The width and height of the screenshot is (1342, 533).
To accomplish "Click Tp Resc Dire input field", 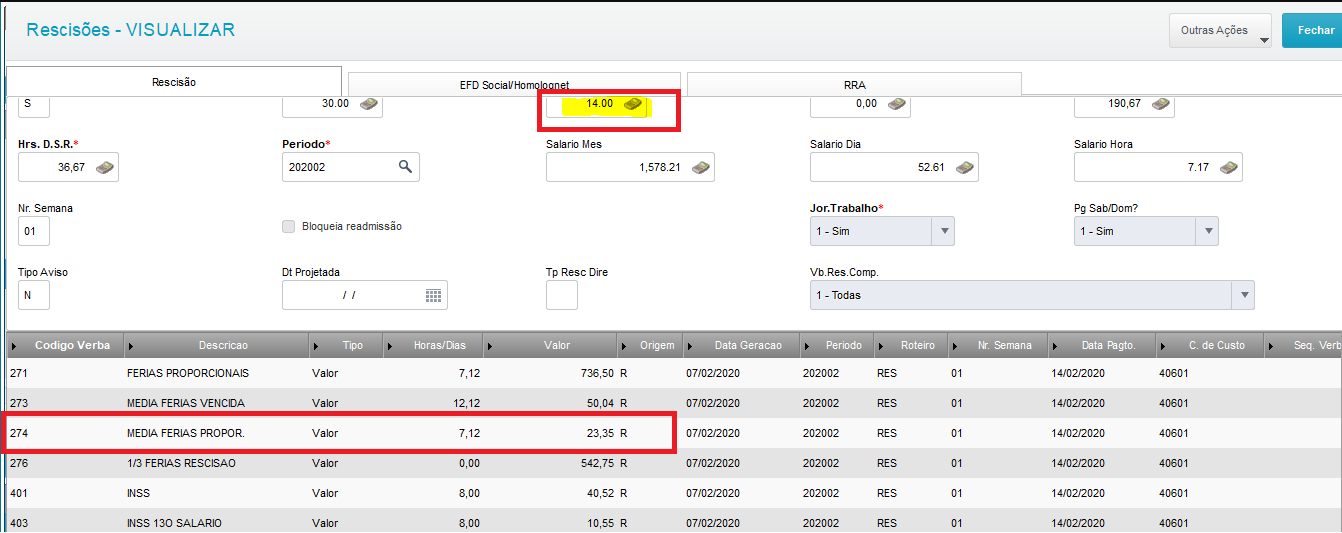I will (x=562, y=295).
